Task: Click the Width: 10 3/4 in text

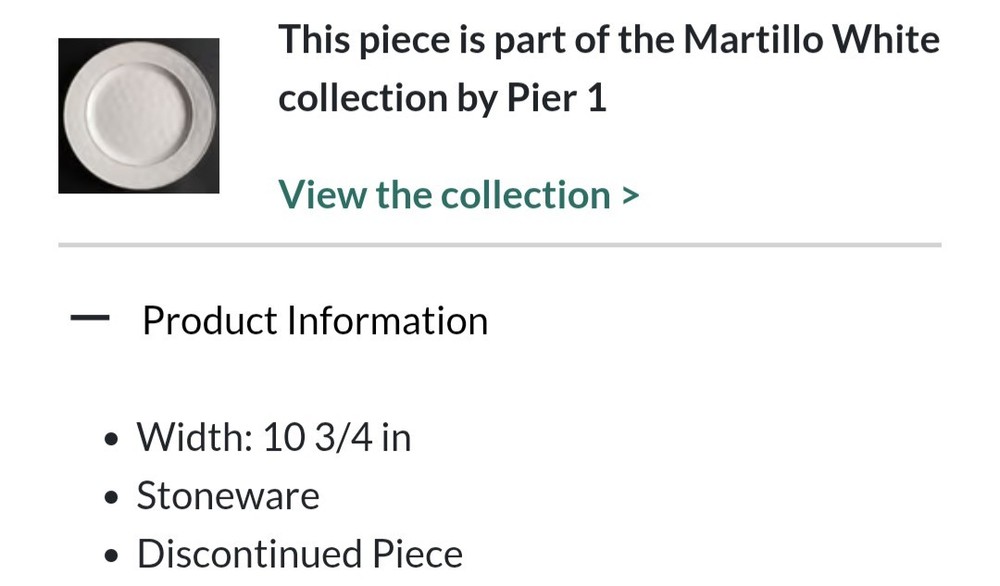Action: click(x=273, y=437)
